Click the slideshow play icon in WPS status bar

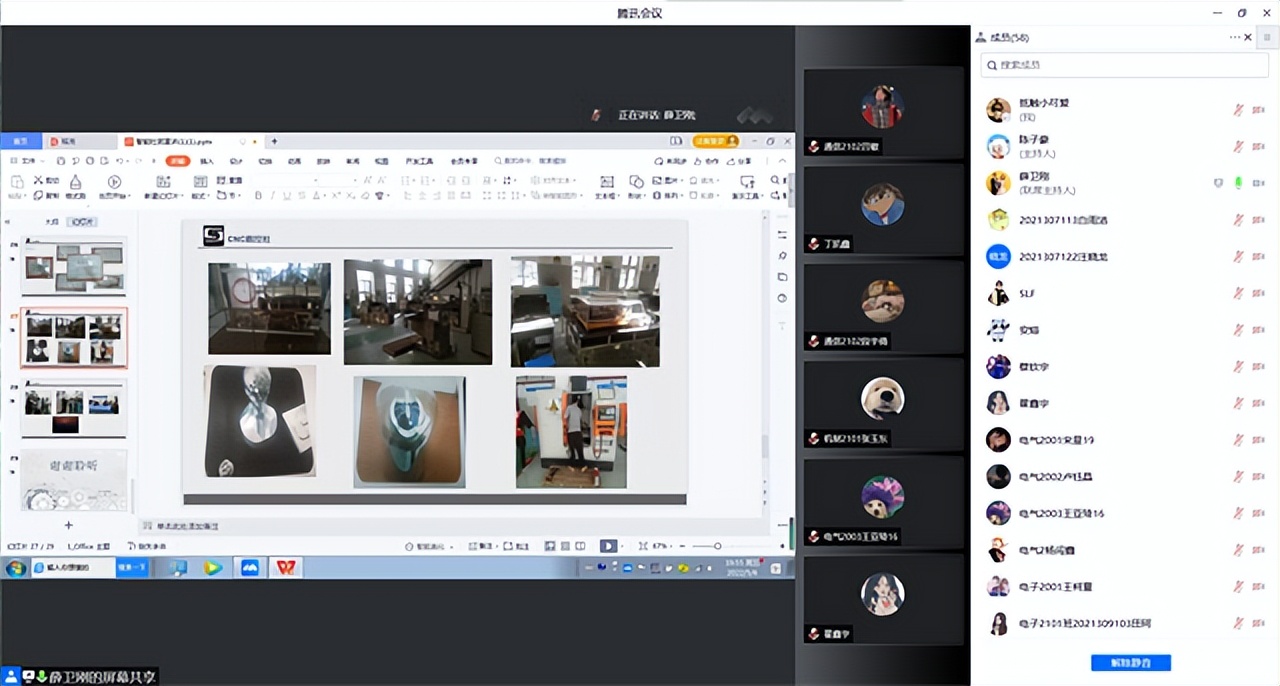(608, 546)
